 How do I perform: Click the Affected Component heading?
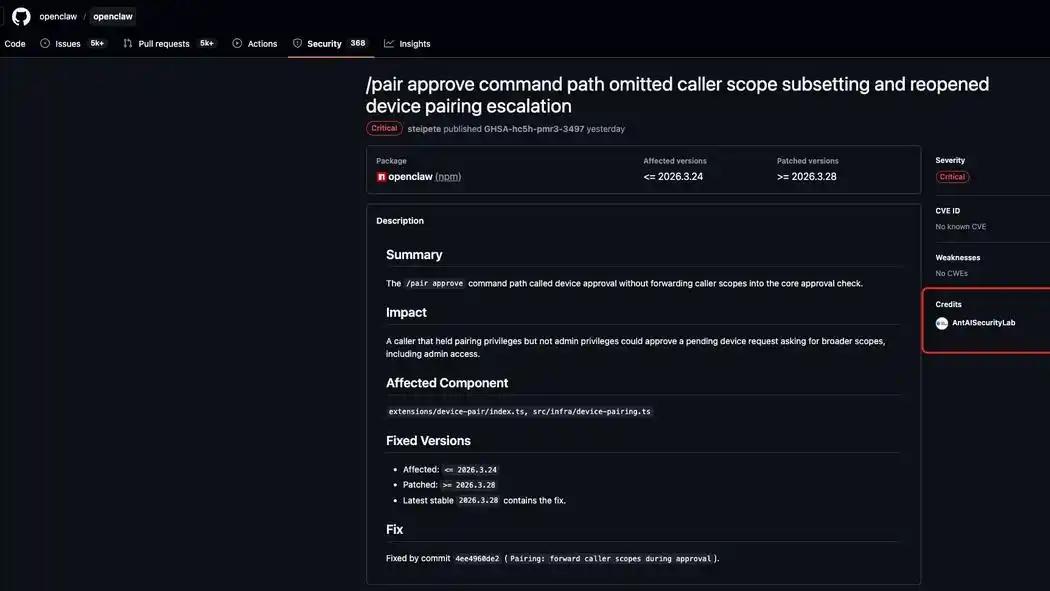447,383
